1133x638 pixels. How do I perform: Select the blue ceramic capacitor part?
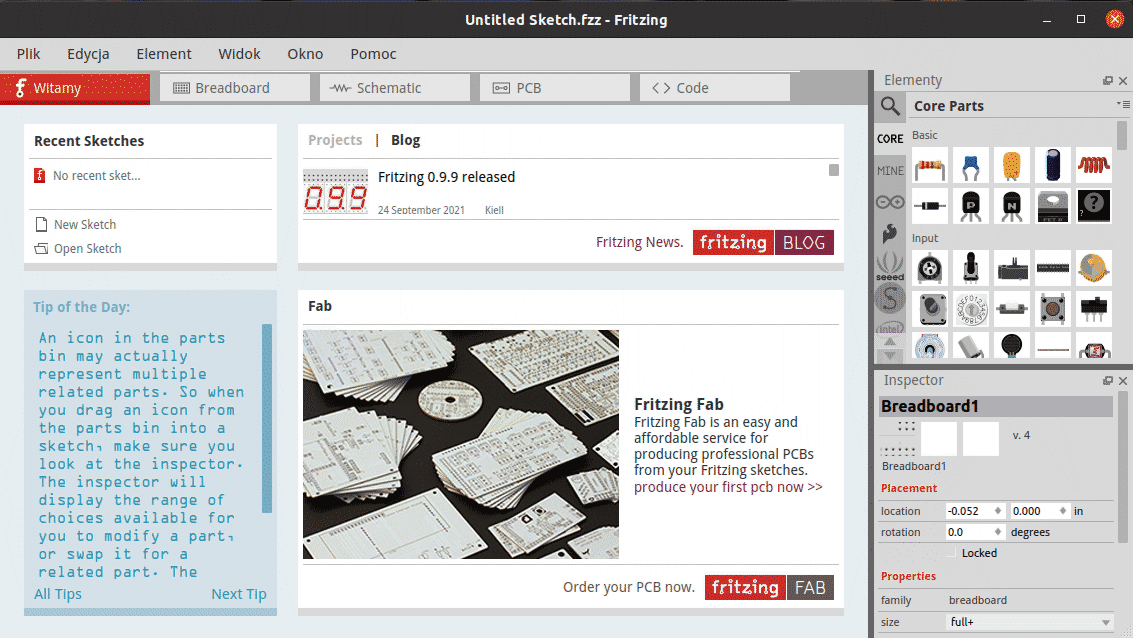[971, 165]
